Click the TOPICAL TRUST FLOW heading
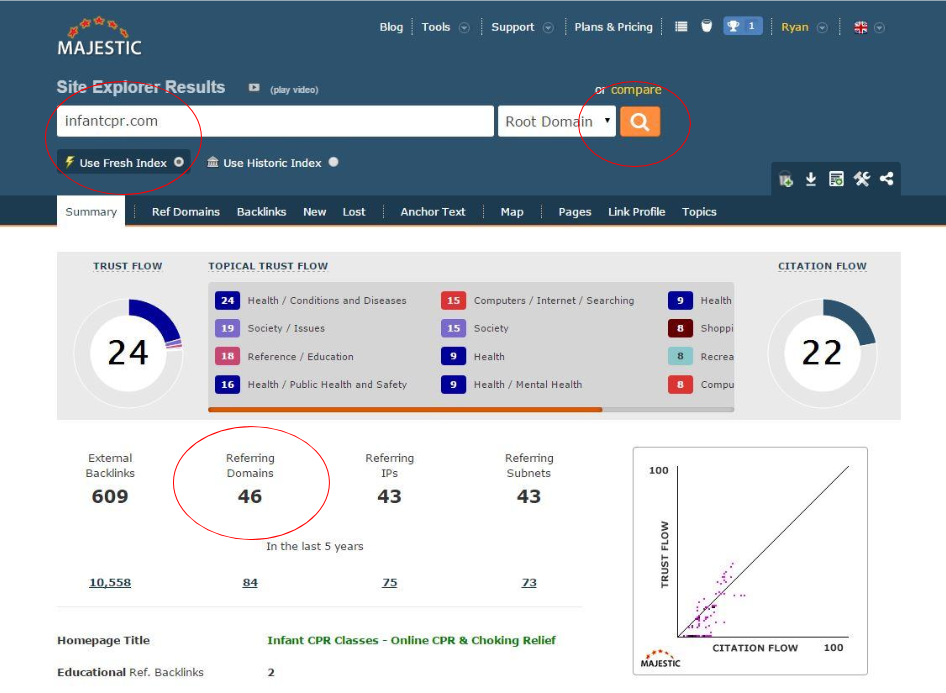The height and width of the screenshot is (693, 946). coord(268,266)
